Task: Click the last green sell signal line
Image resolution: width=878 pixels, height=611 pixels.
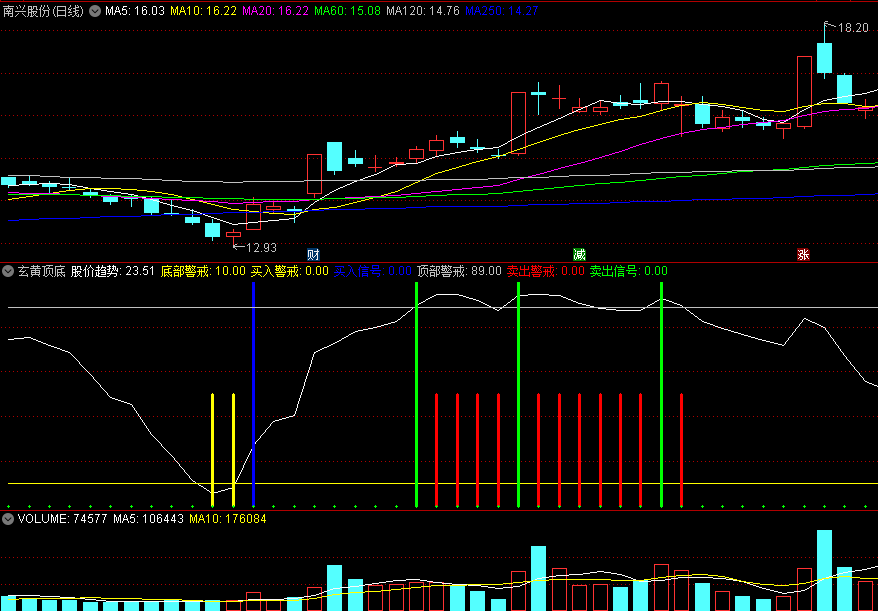Action: (x=661, y=394)
